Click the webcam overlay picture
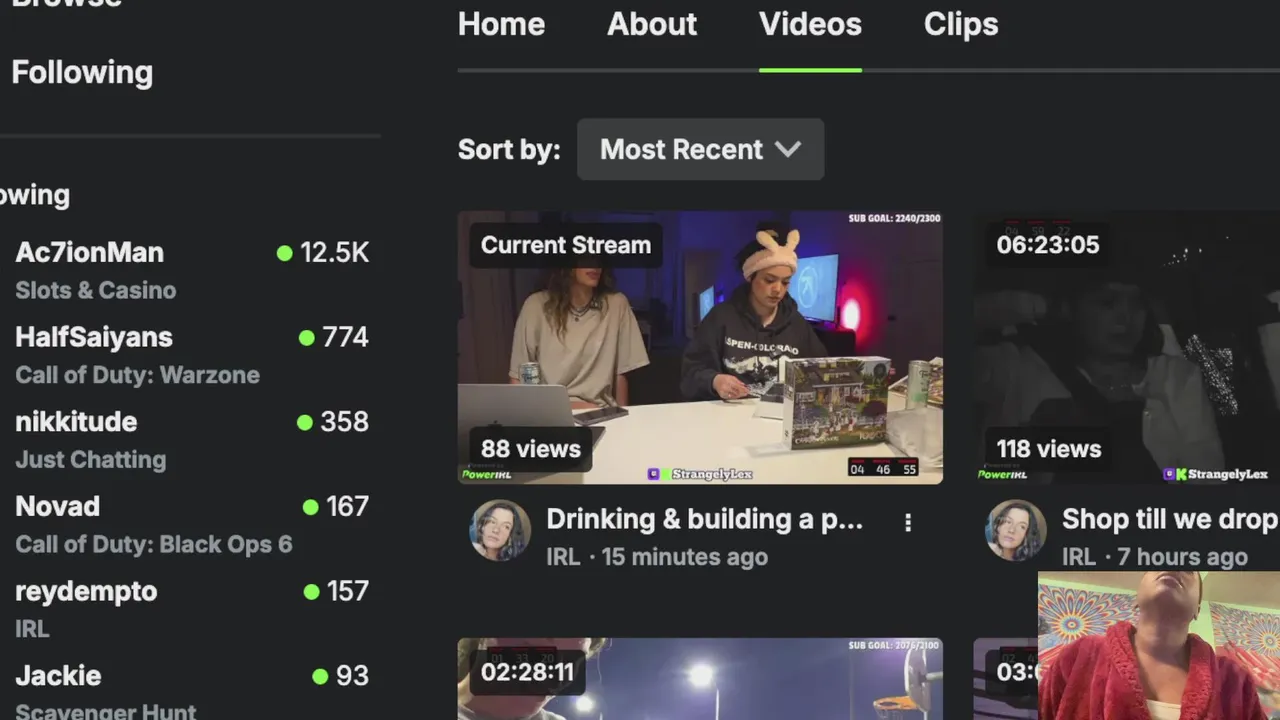The width and height of the screenshot is (1280, 720). pyautogui.click(x=1159, y=646)
